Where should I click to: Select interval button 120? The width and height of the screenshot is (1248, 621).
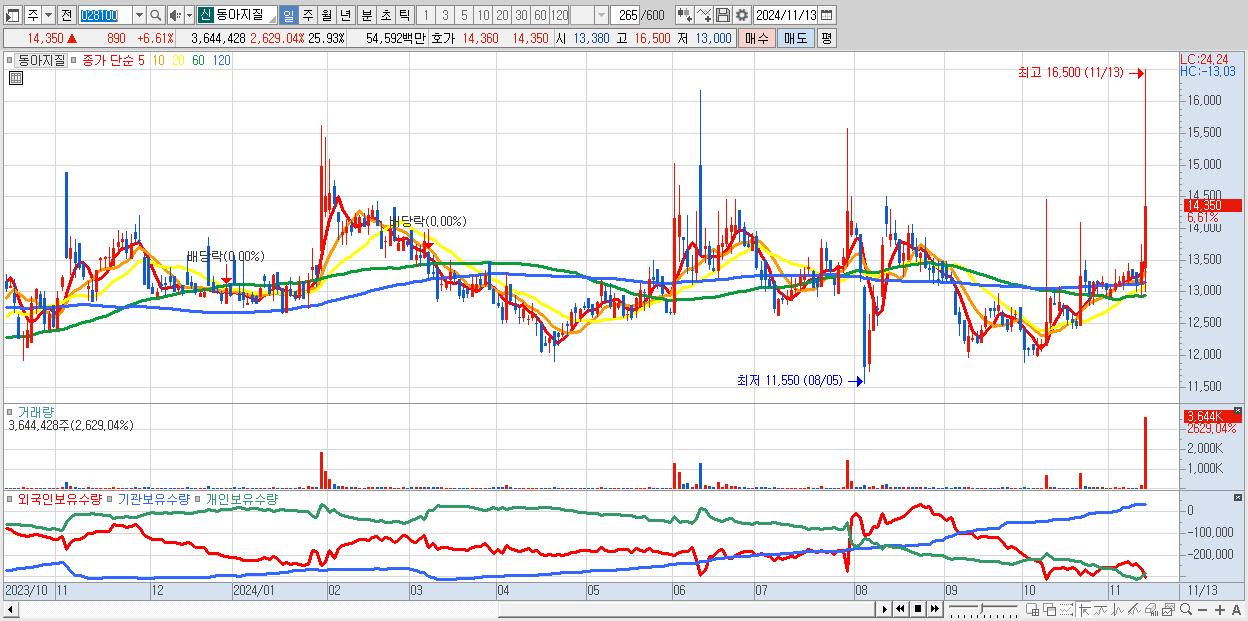(560, 15)
